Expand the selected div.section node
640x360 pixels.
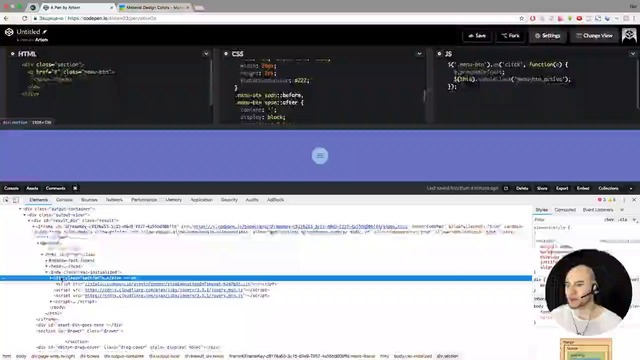(51, 278)
